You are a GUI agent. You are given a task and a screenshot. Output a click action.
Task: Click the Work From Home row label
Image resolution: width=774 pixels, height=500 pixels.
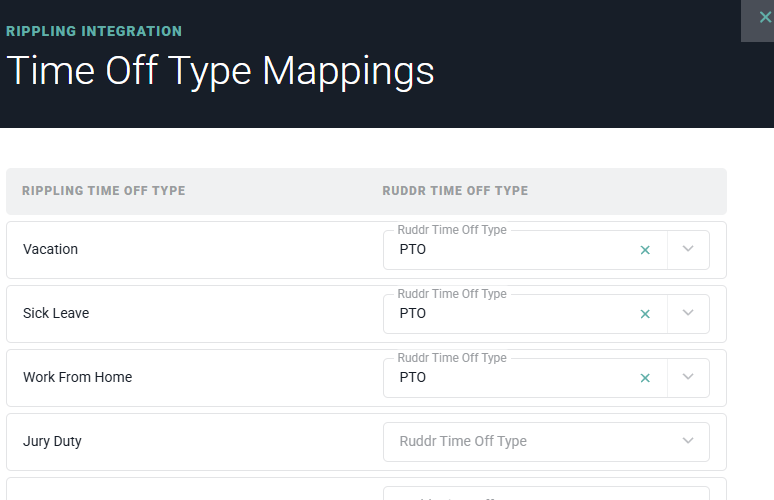coord(77,378)
